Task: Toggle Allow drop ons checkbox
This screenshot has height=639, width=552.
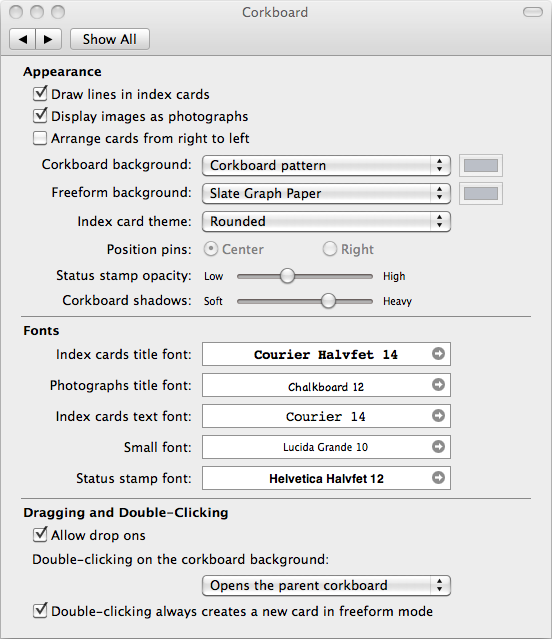Action: pos(40,535)
